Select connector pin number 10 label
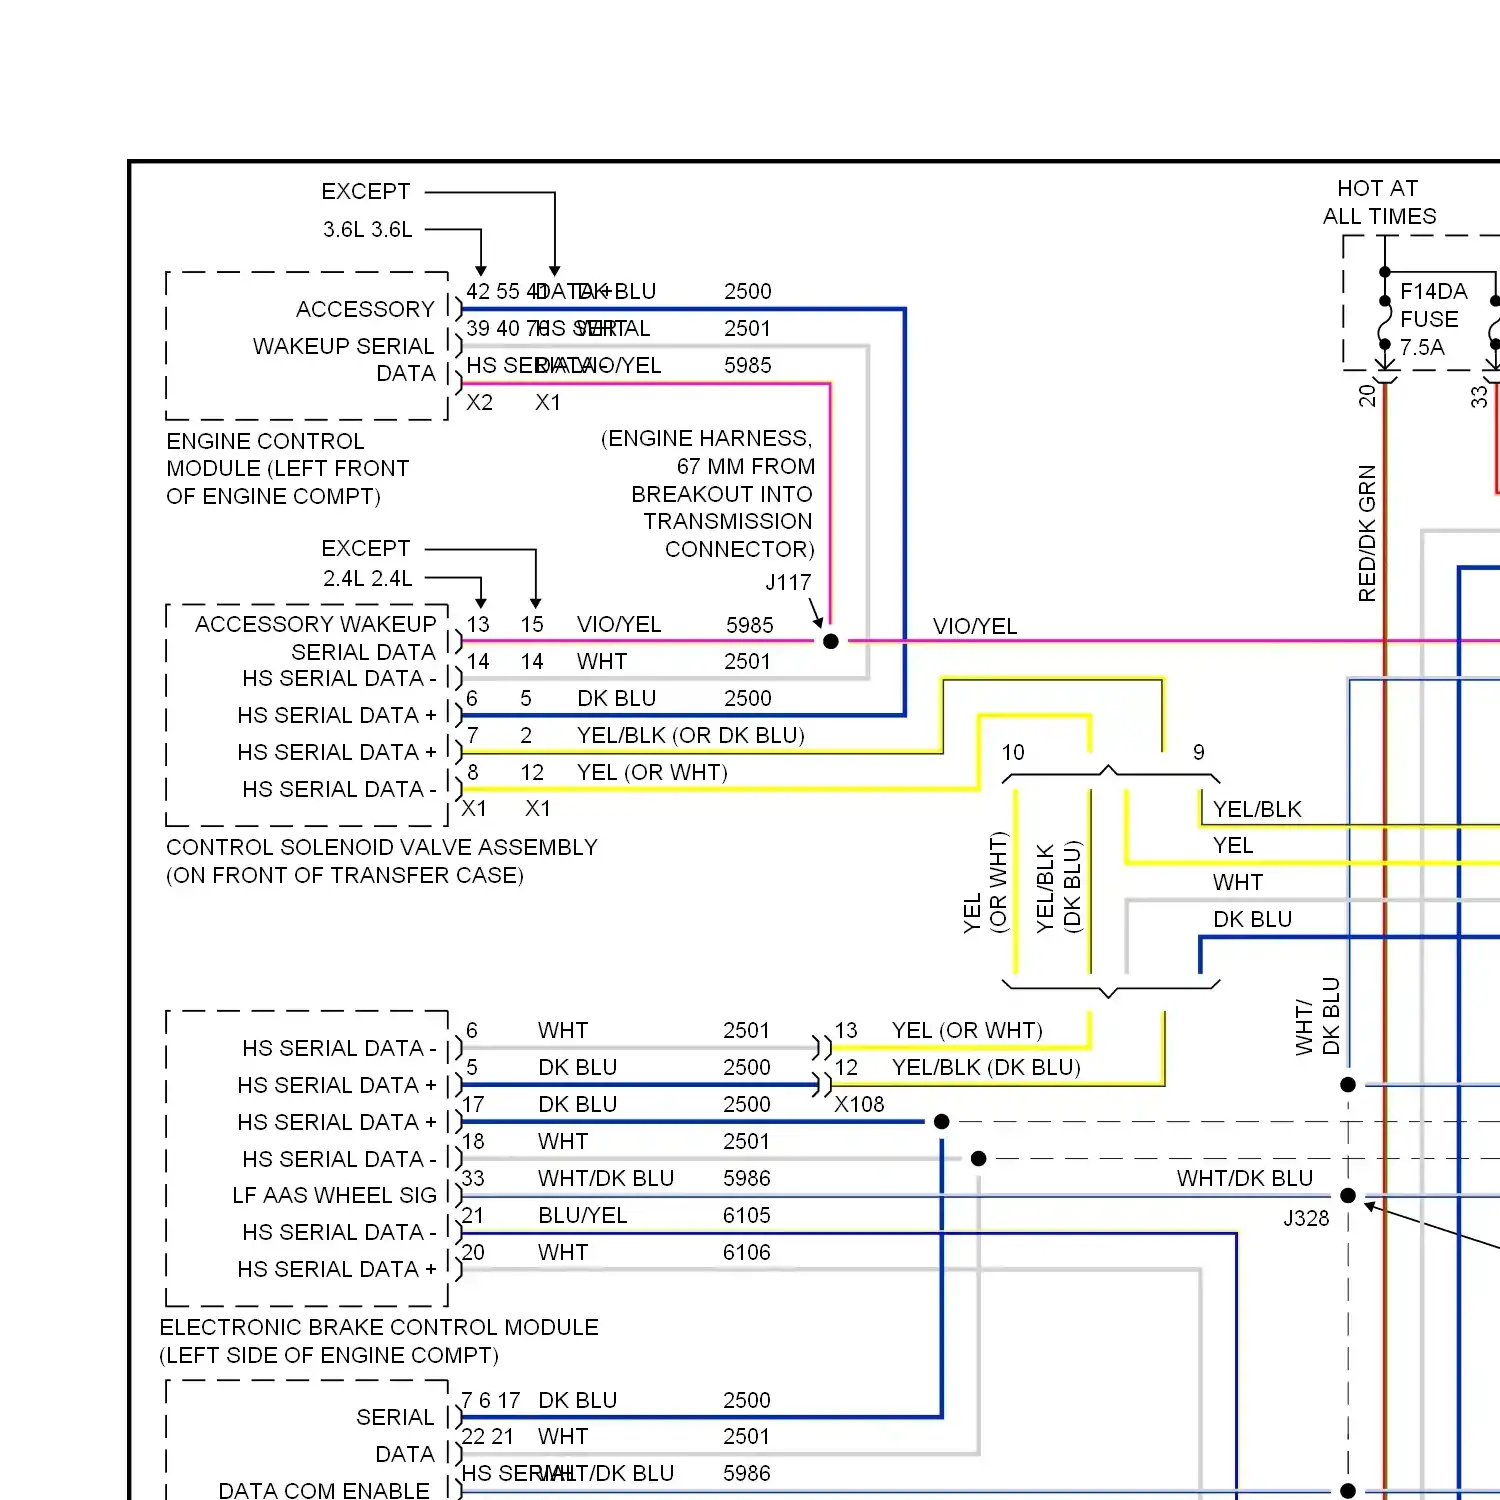 pyautogui.click(x=1013, y=752)
